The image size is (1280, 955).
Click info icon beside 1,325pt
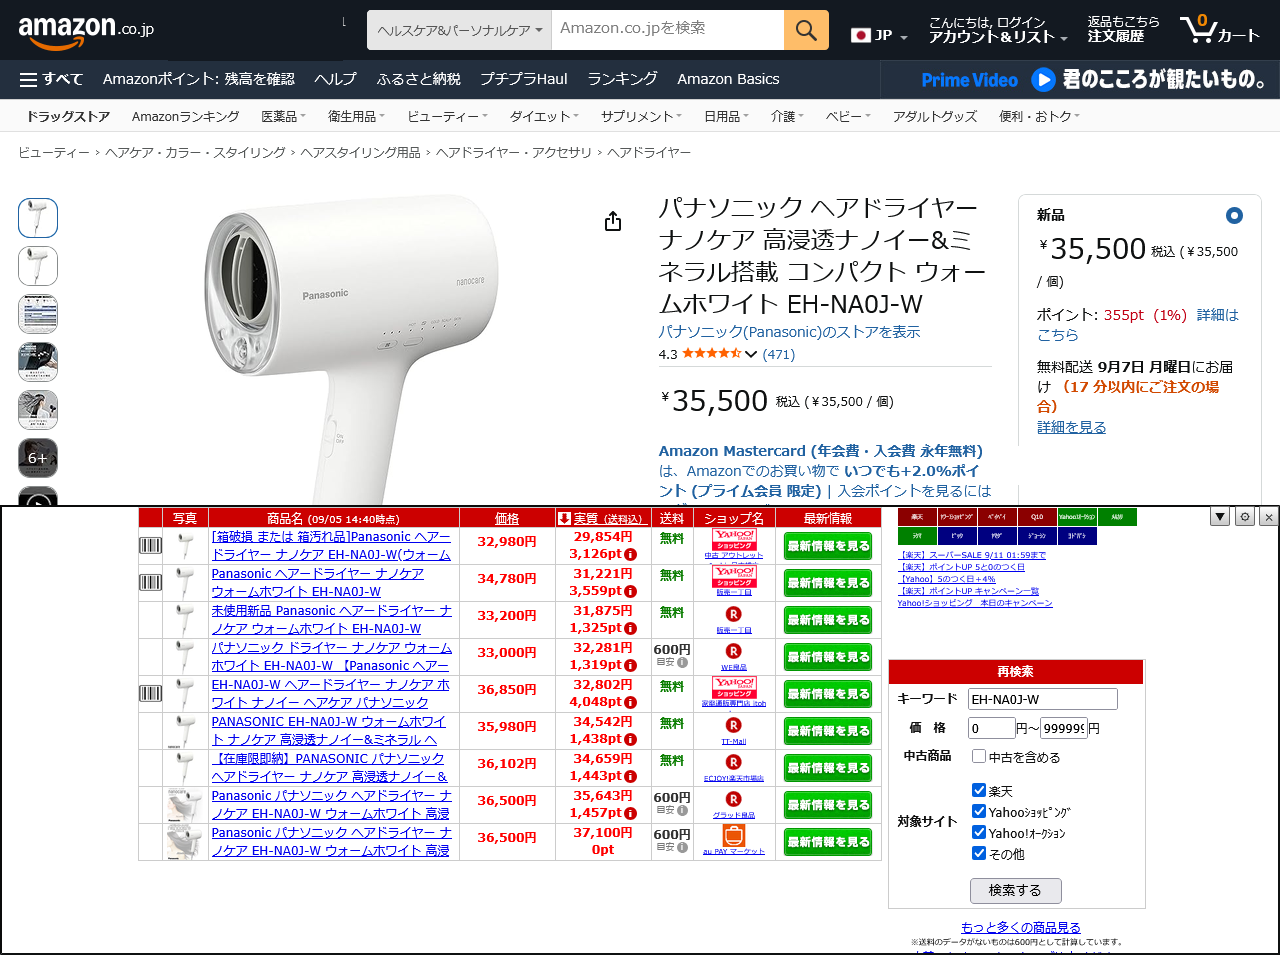tap(631, 628)
